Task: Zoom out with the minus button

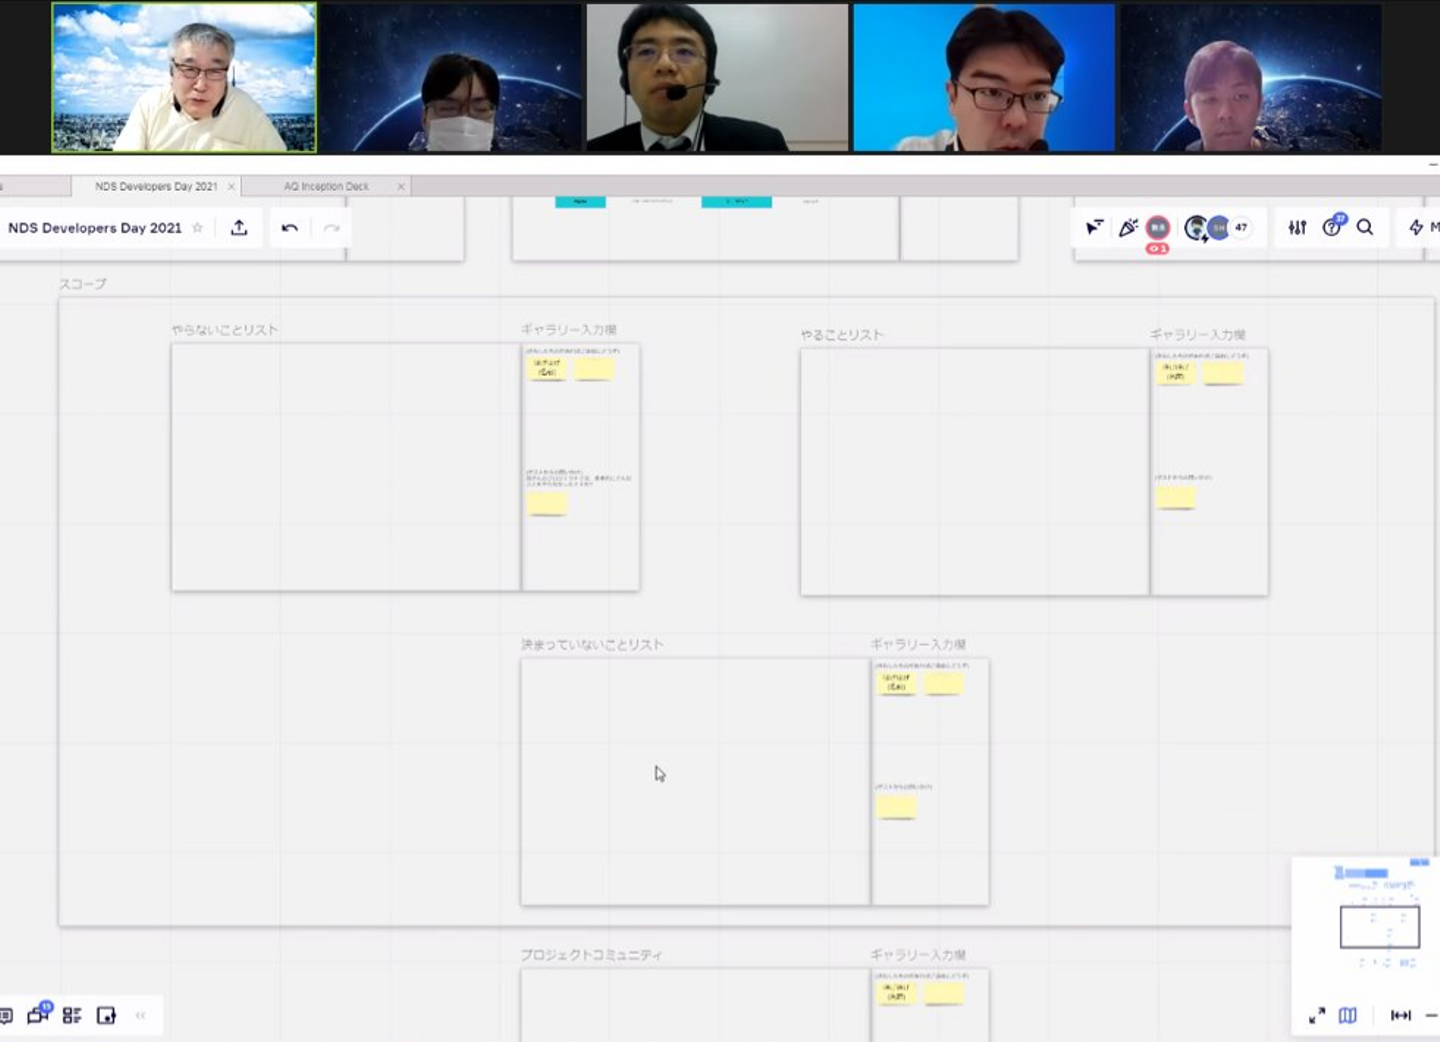Action: (x=1433, y=1016)
